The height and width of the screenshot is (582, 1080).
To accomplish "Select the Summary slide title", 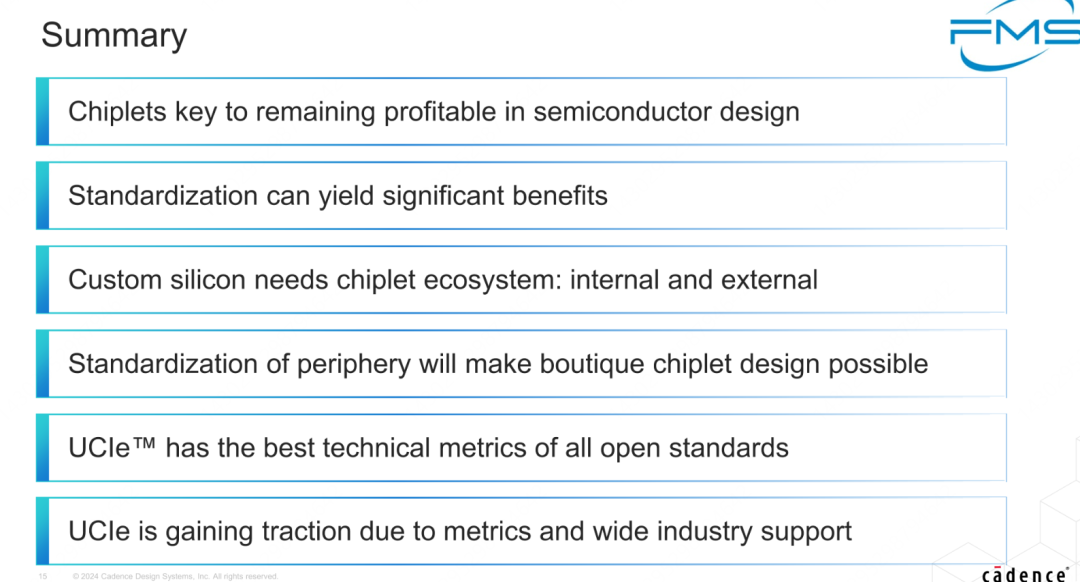I will [x=114, y=35].
